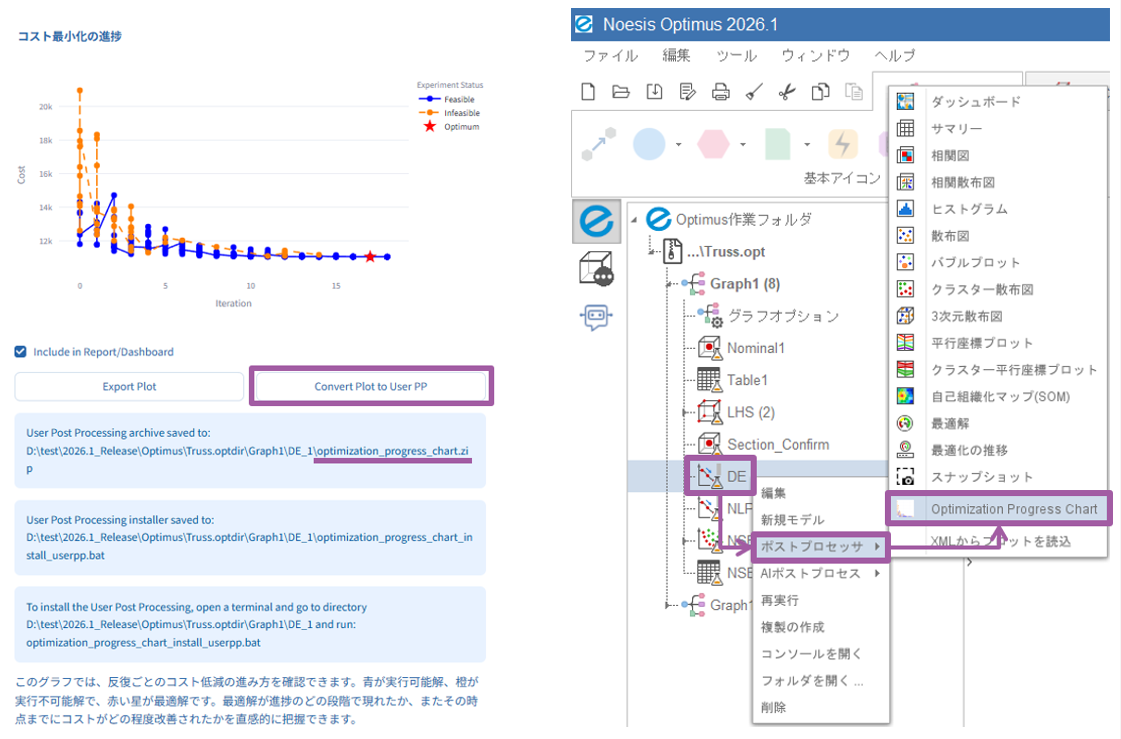Viewport: 1121px width, 739px height.
Task: Select the pink hexagon ribbon icon
Action: point(713,144)
